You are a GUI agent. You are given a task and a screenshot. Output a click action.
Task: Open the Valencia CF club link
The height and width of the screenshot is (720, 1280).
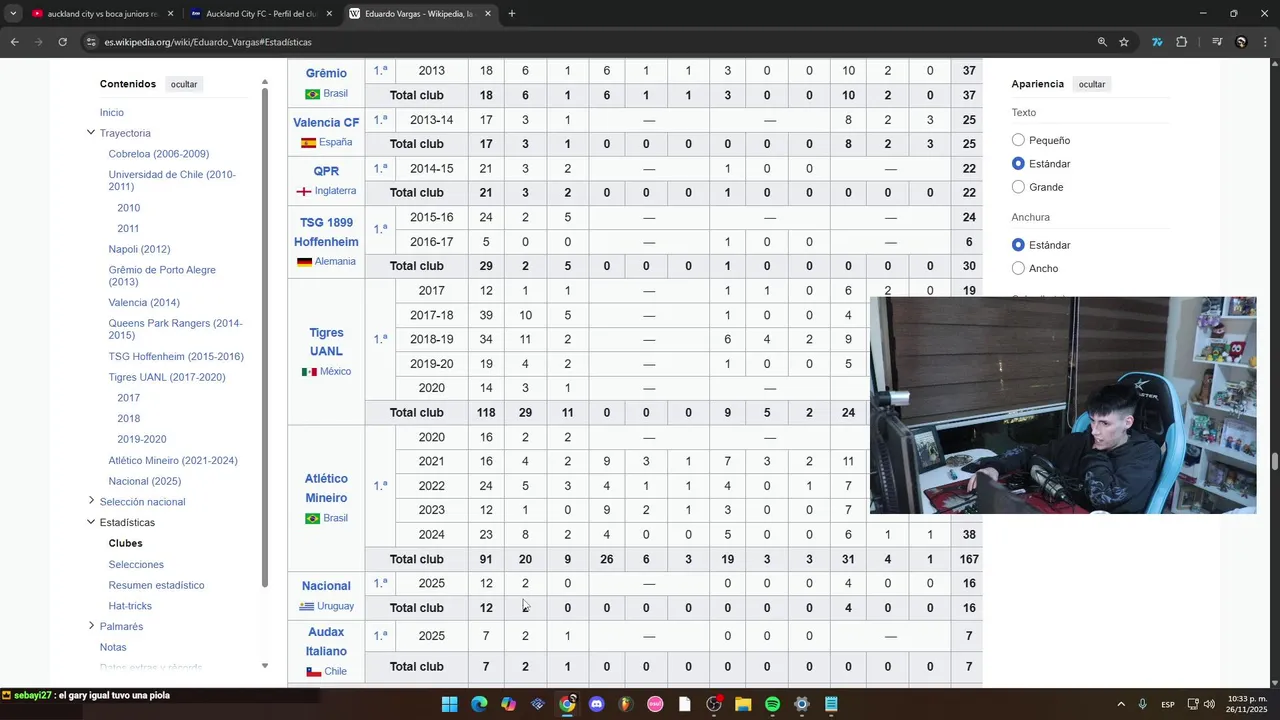(326, 122)
